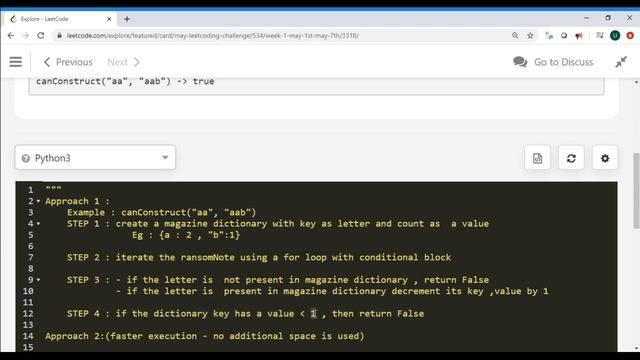Viewport: 640px width, 360px height.
Task: Reload the LeetCode page
Action: coord(40,36)
